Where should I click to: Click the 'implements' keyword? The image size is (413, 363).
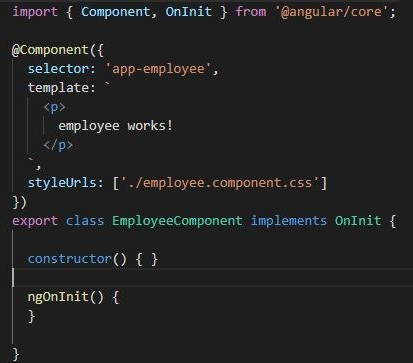[288, 221]
